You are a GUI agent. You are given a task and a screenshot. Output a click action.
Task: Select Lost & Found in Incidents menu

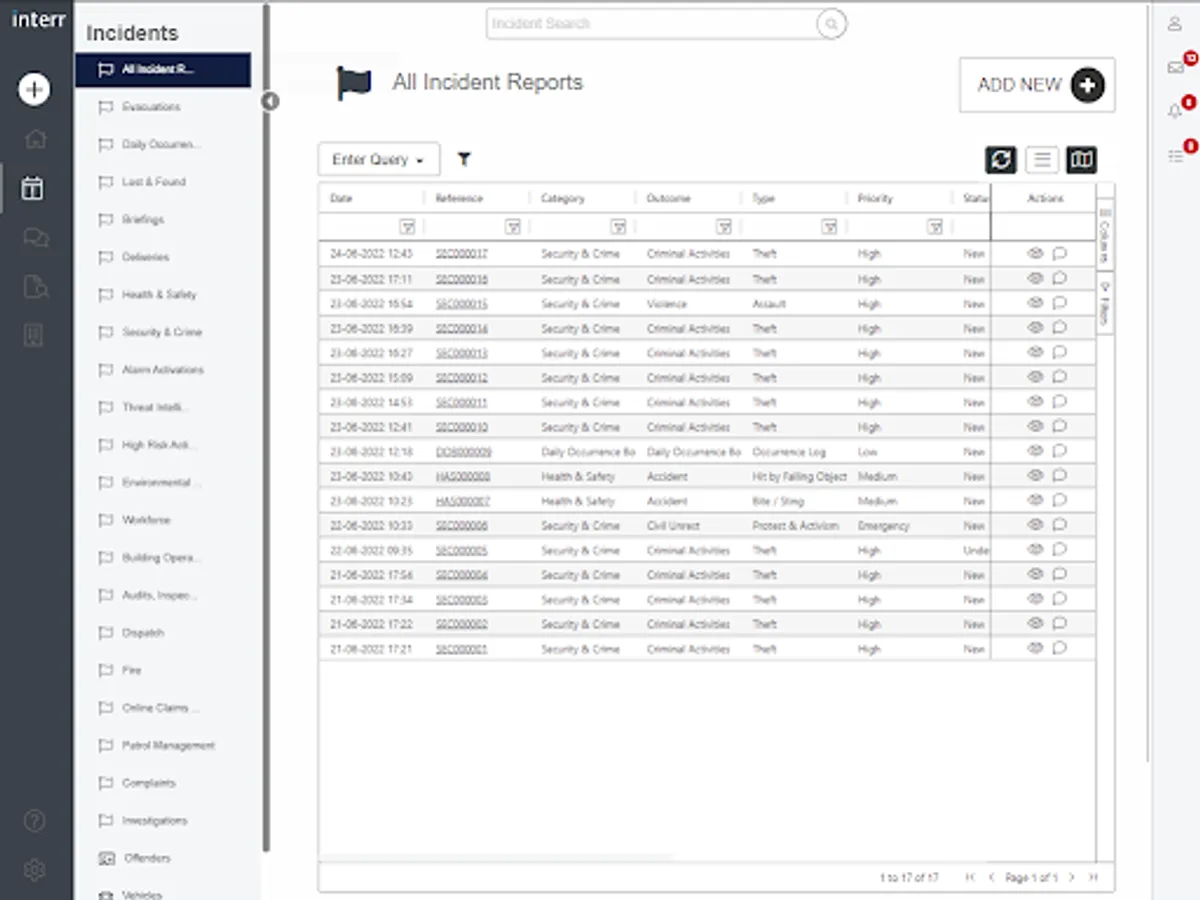point(154,182)
